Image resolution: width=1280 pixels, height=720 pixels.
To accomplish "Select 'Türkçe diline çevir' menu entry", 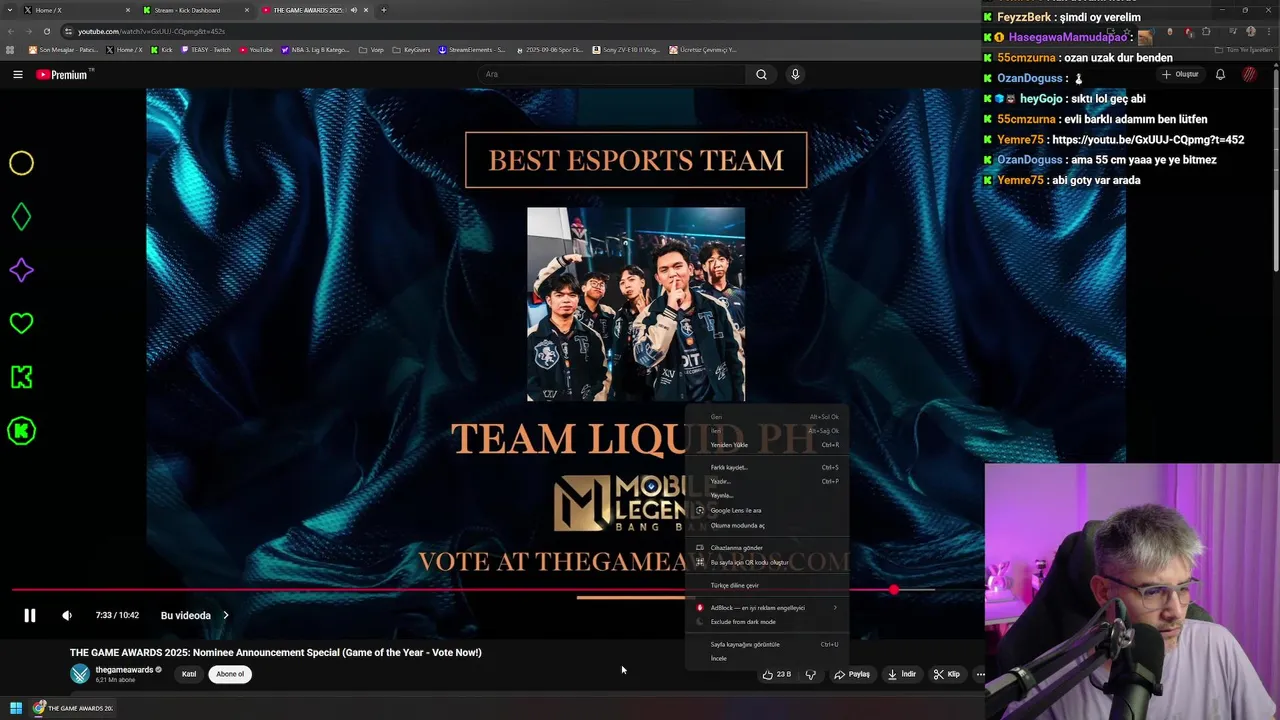I will (768, 585).
